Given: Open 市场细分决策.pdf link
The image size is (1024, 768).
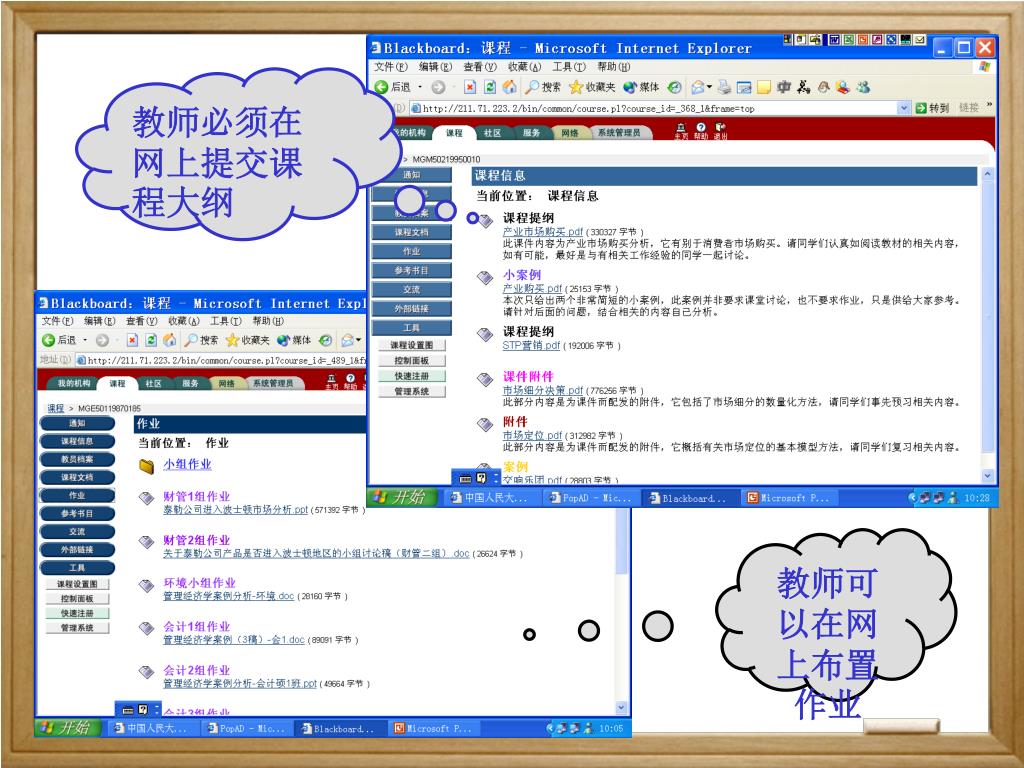Looking at the screenshot, I should (x=542, y=391).
